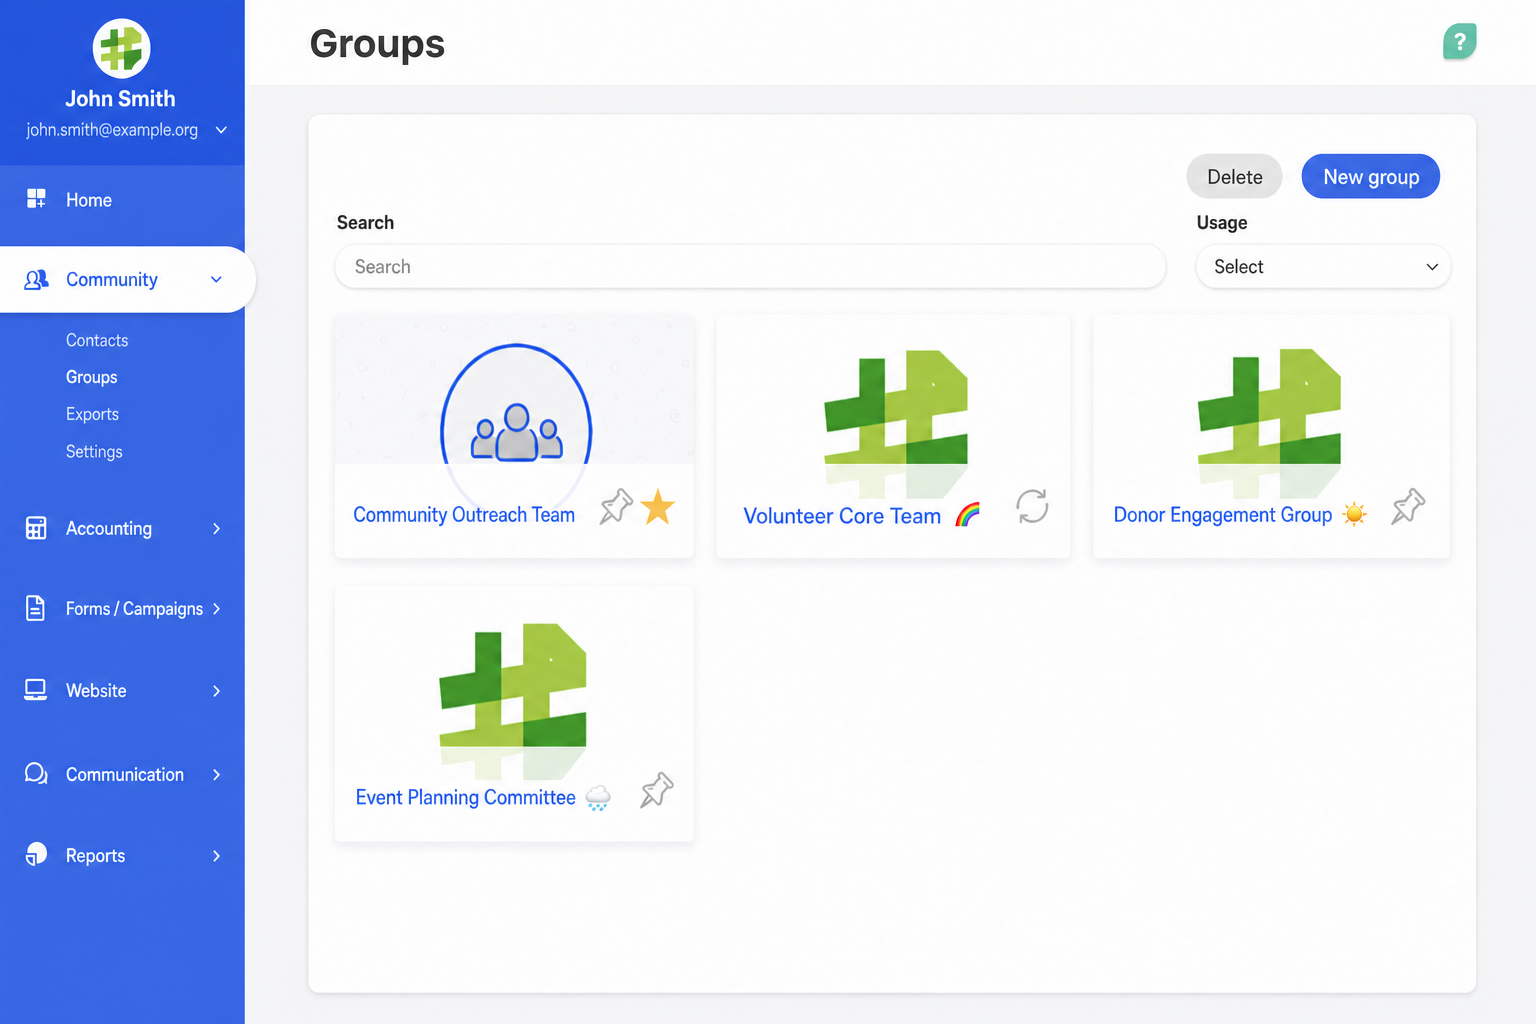
Task: Click the sync icon on Volunteer Core Team
Action: point(1032,506)
